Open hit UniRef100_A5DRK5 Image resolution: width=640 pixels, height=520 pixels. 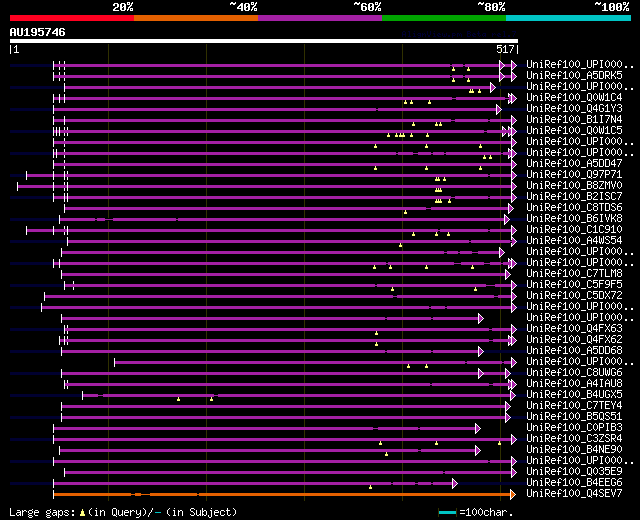tap(574, 76)
